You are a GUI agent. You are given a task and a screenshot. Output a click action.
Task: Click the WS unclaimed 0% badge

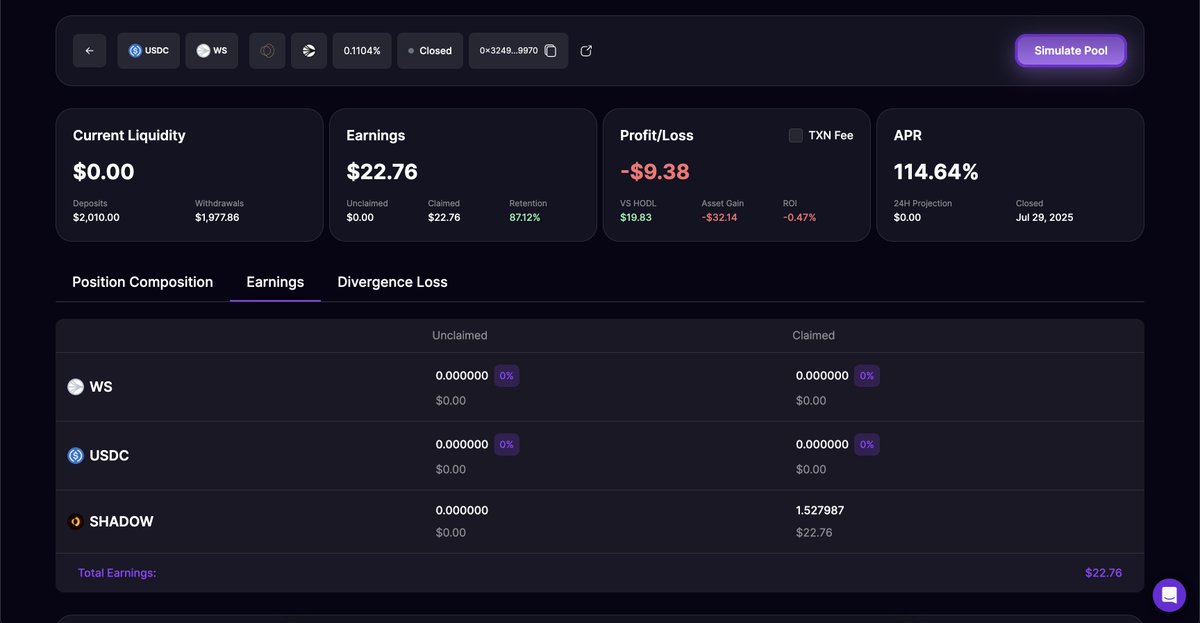pos(506,376)
